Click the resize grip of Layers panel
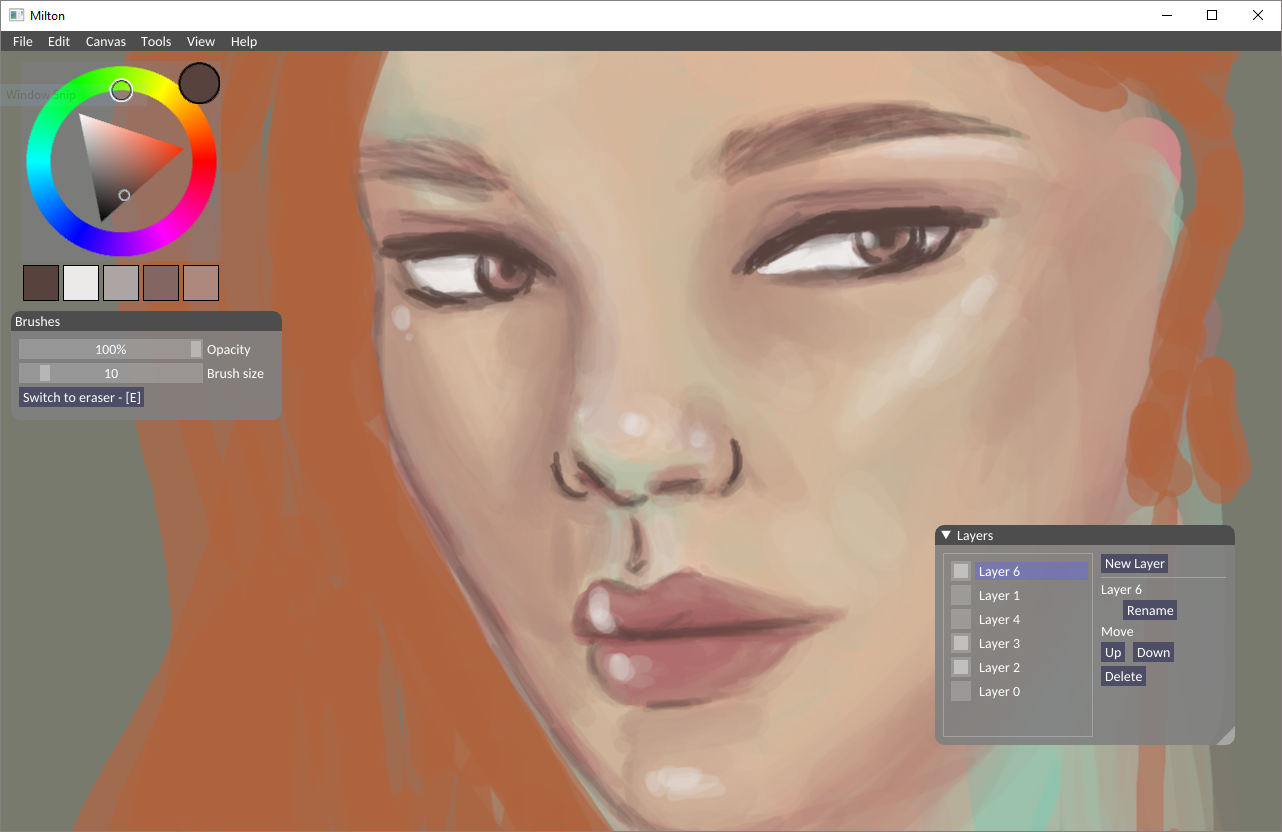The width and height of the screenshot is (1282, 832). tap(1225, 735)
